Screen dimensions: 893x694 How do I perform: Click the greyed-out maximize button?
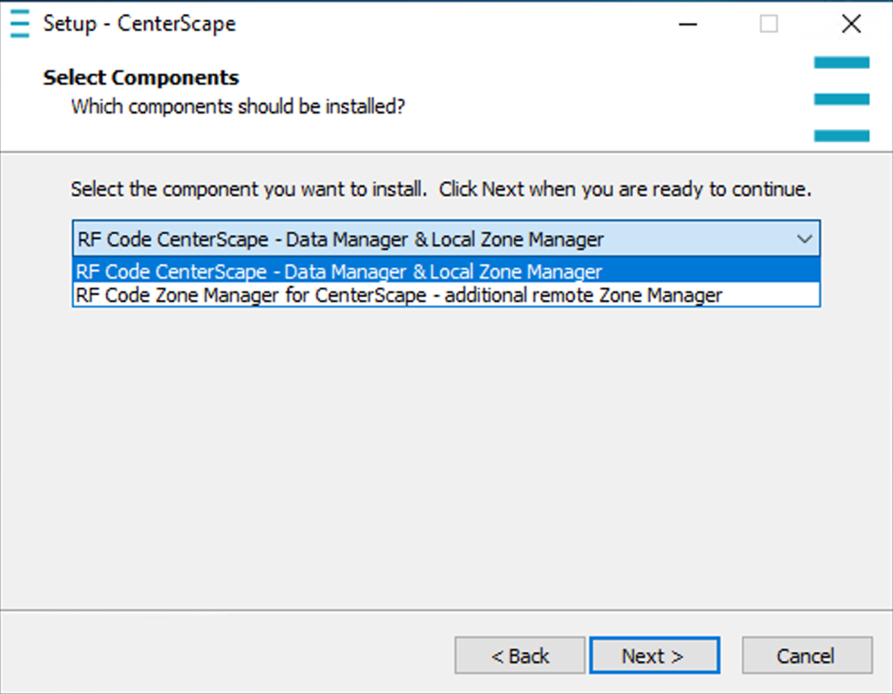pyautogui.click(x=768, y=24)
